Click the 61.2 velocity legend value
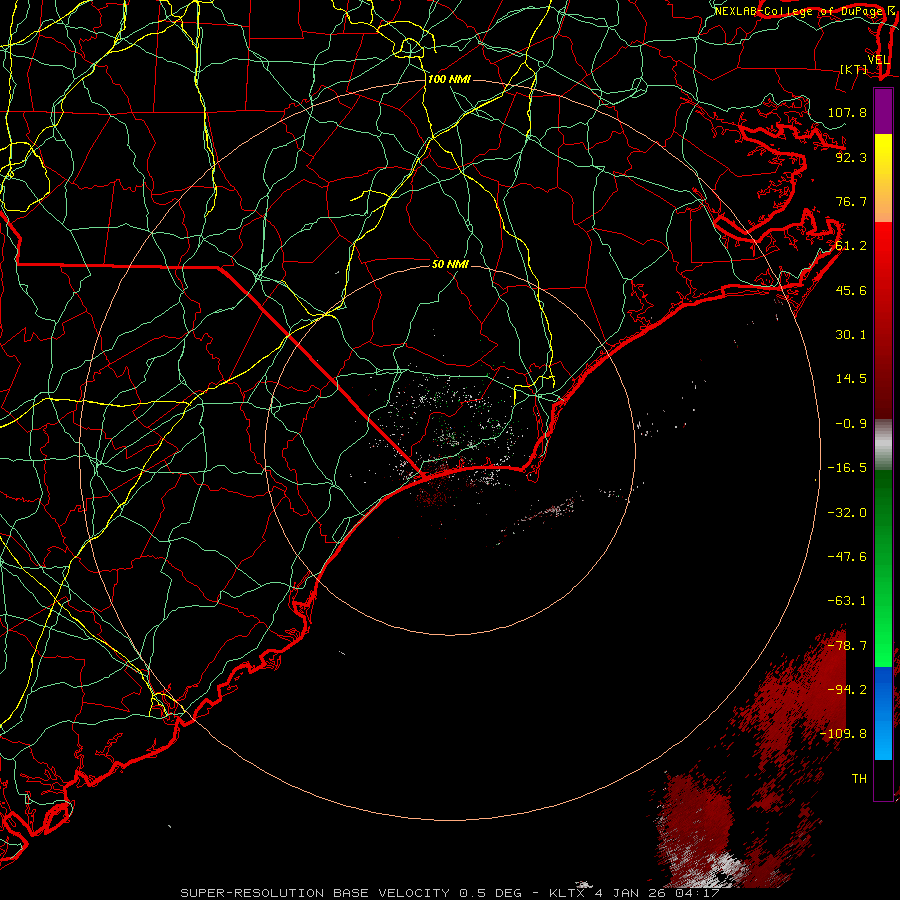Viewport: 900px width, 900px height. (851, 246)
